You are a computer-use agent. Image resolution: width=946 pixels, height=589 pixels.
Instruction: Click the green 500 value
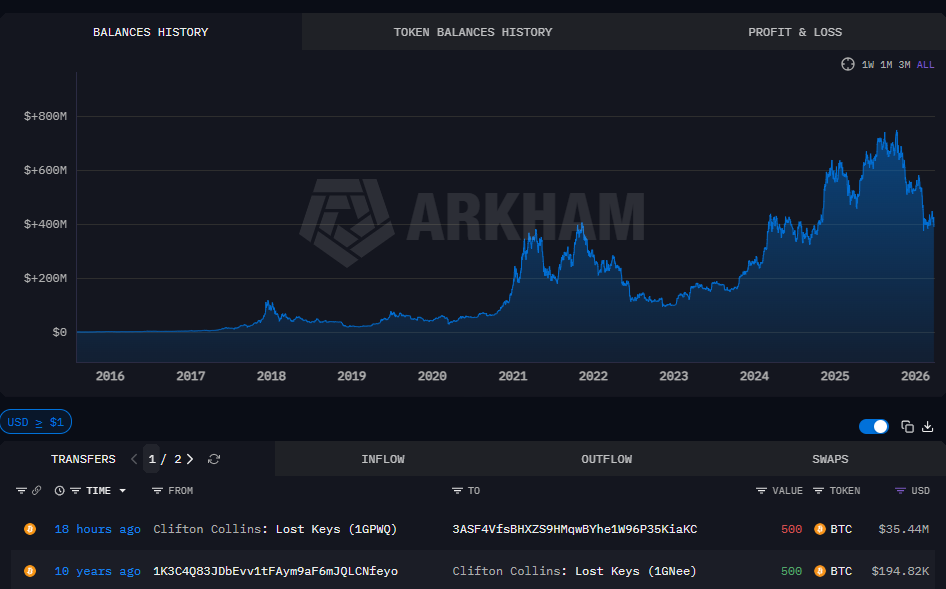(x=792, y=571)
